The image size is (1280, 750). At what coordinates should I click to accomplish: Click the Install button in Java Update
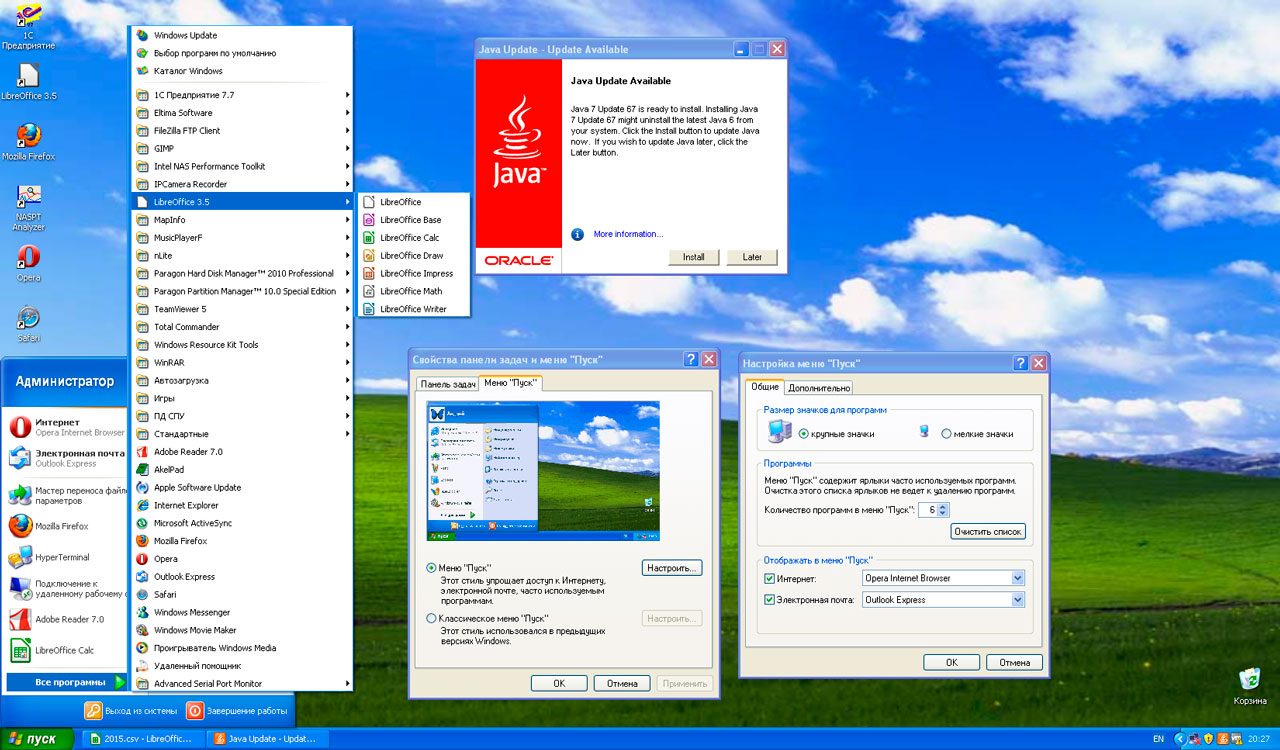[693, 257]
